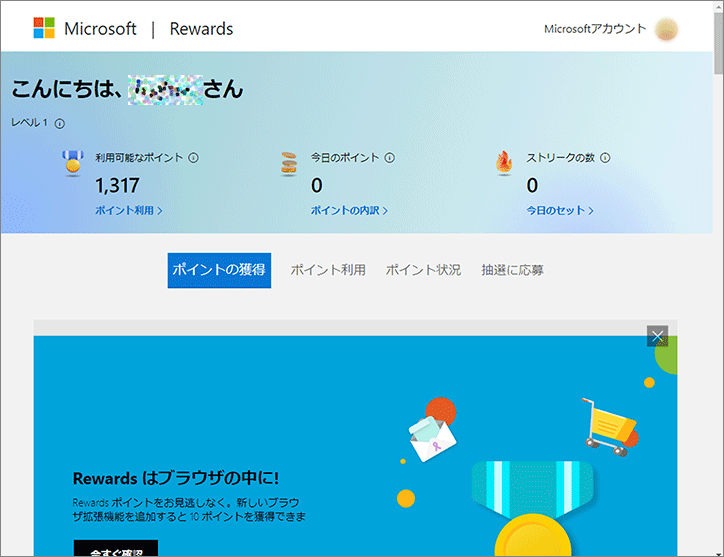Viewport: 724px width, 557px height.
Task: Click the medal illustration in the banner
Action: coord(532,508)
